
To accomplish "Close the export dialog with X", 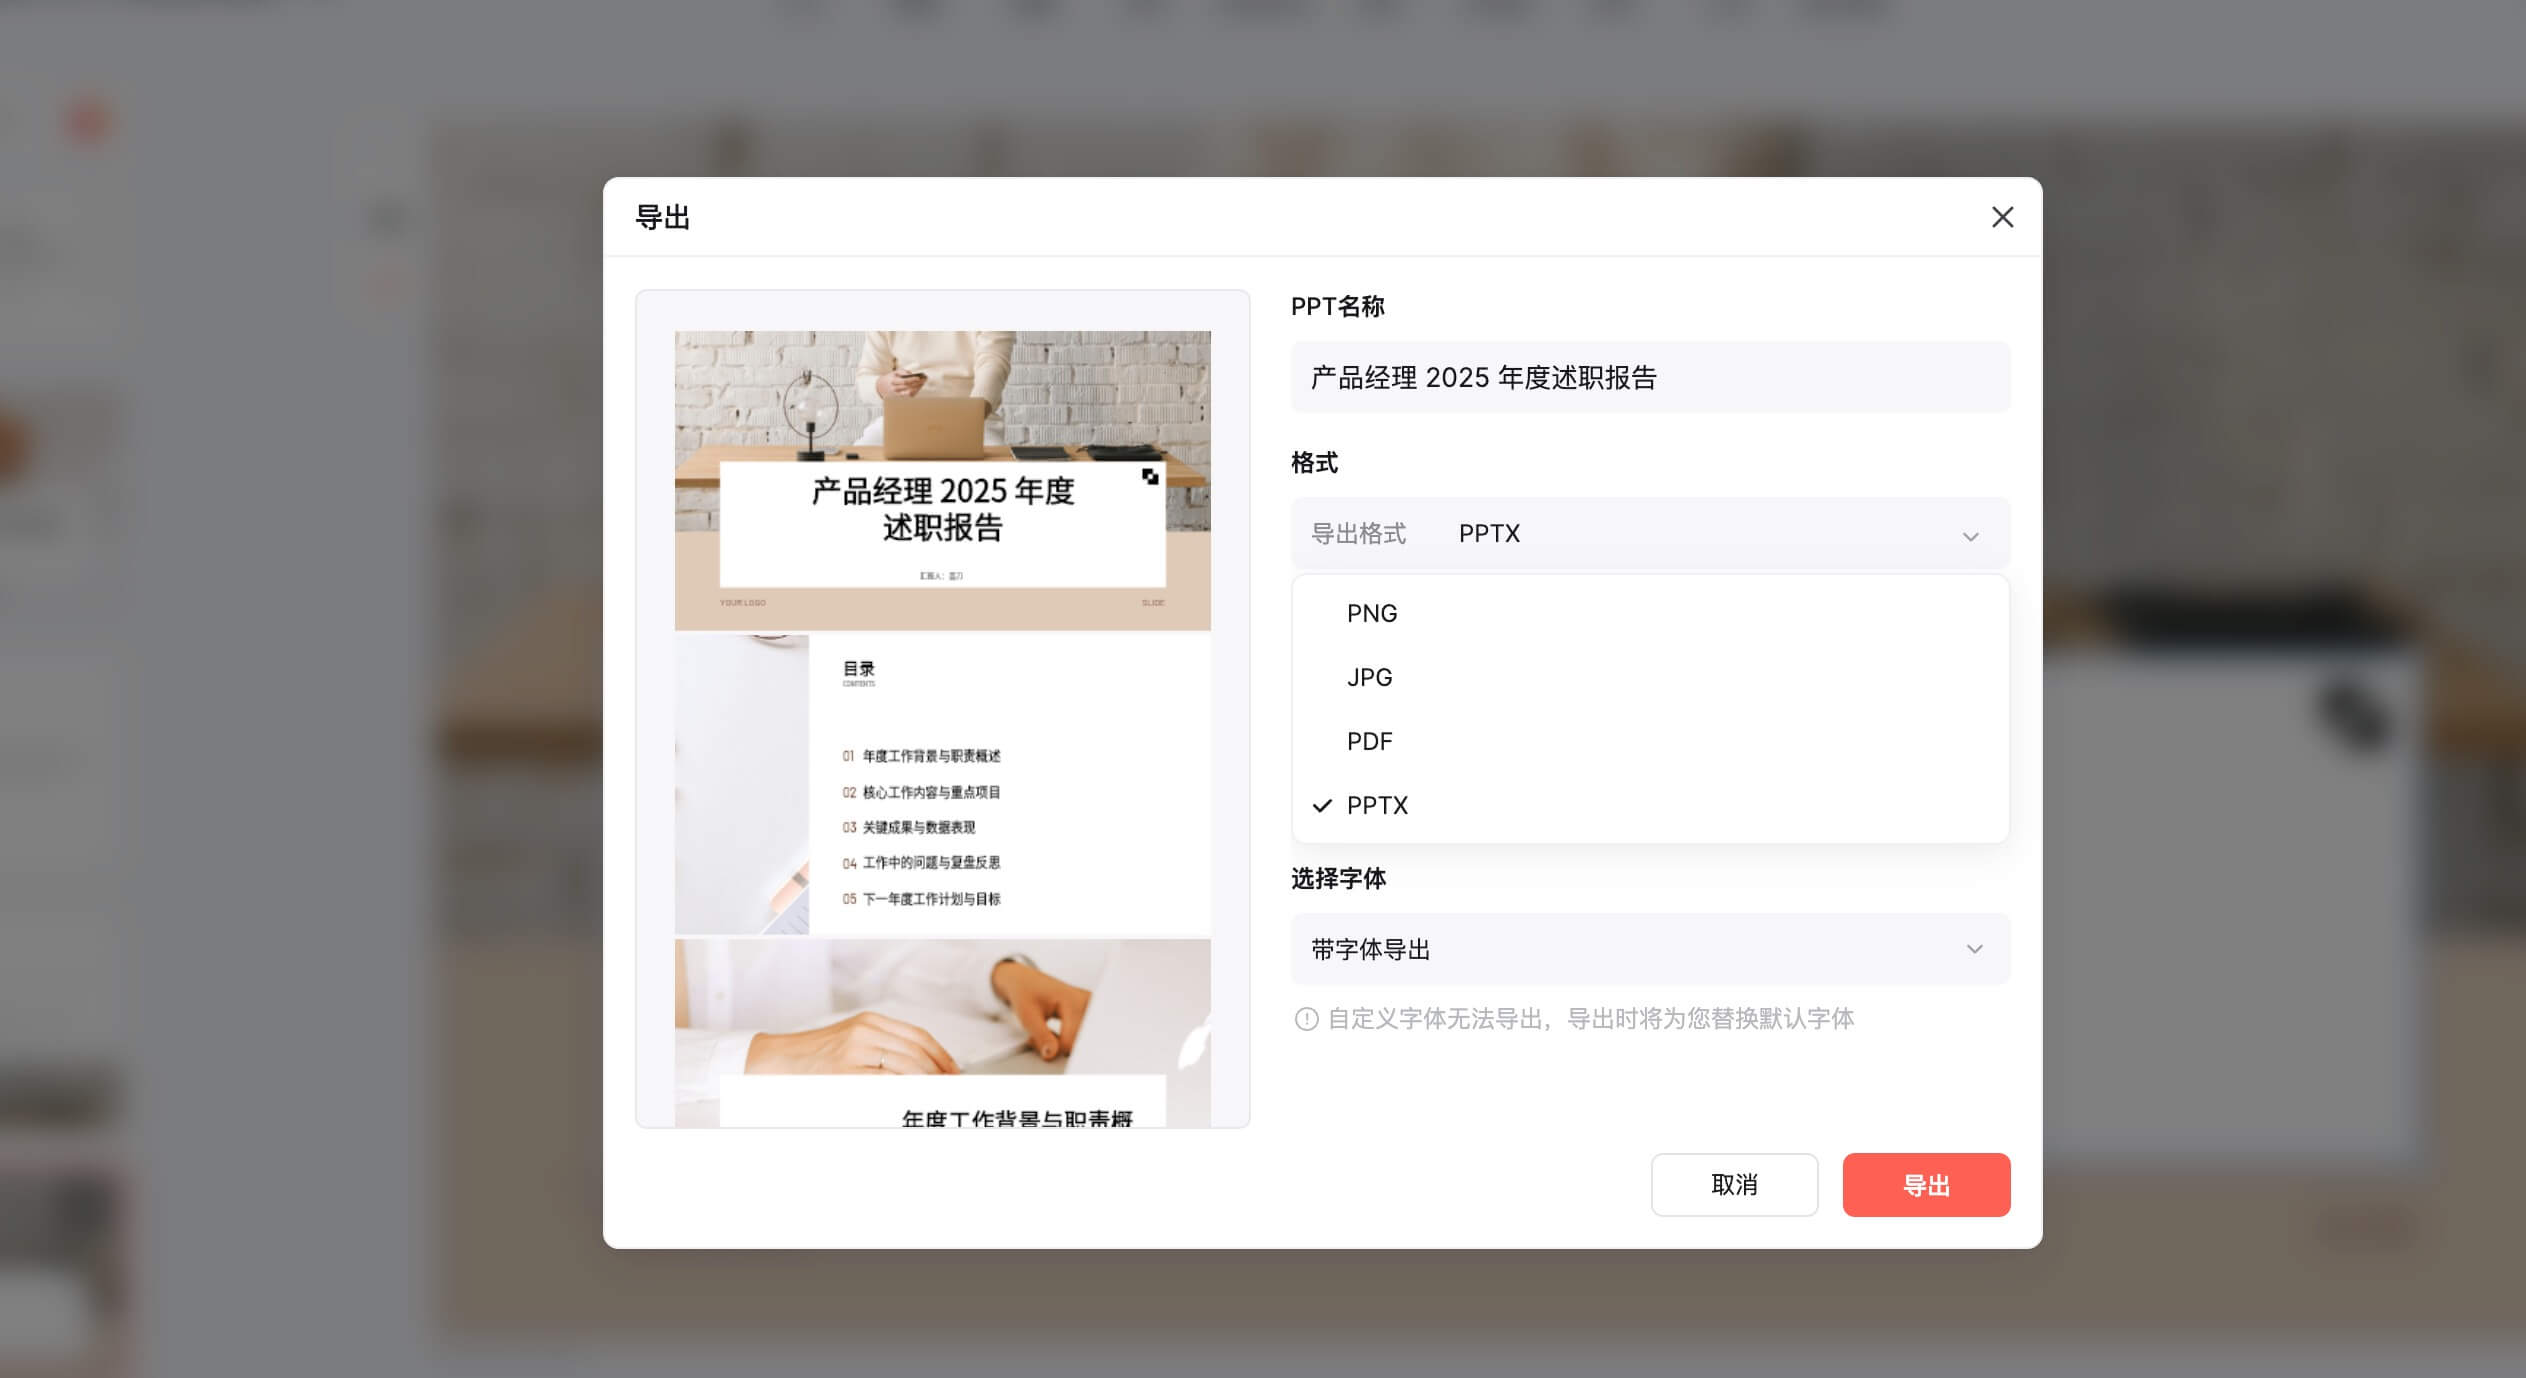I will tap(2001, 217).
